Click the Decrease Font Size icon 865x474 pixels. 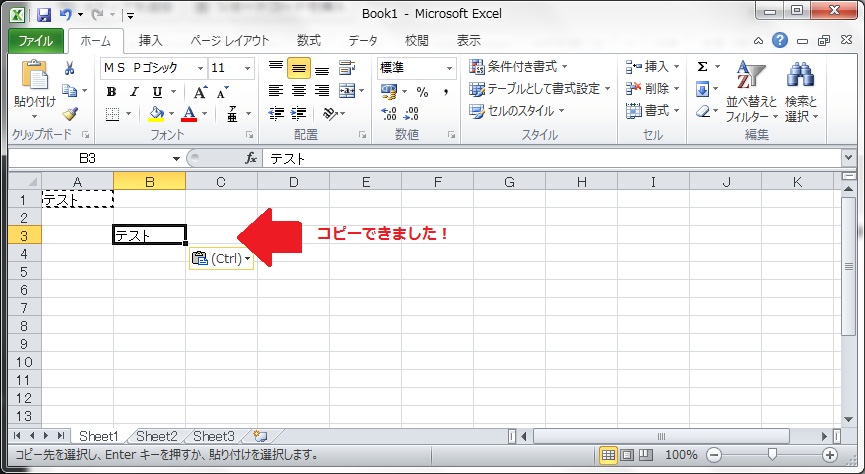coord(222,92)
